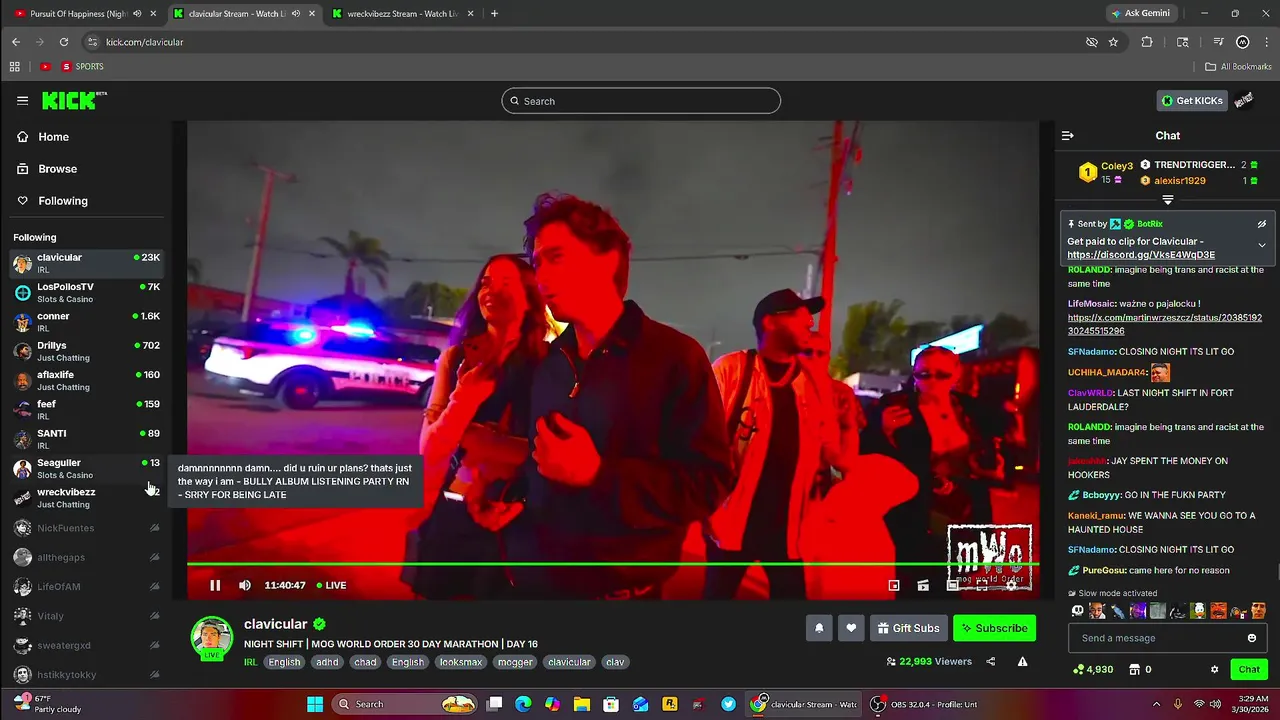Click Ask Gemini button
The image size is (1280, 720).
point(1139,13)
